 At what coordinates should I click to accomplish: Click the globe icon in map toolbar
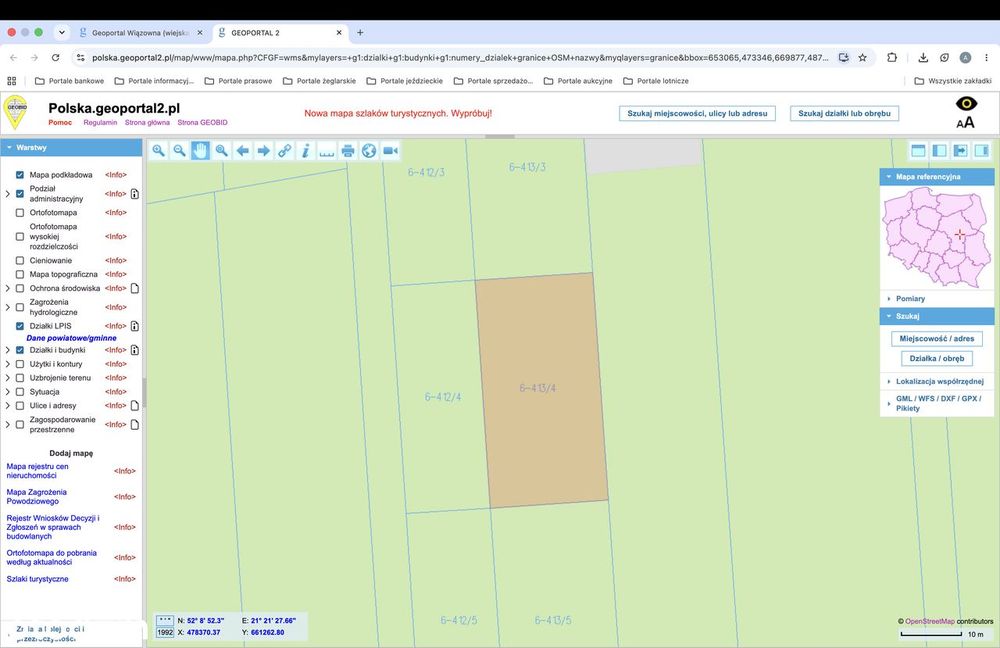[x=369, y=151]
